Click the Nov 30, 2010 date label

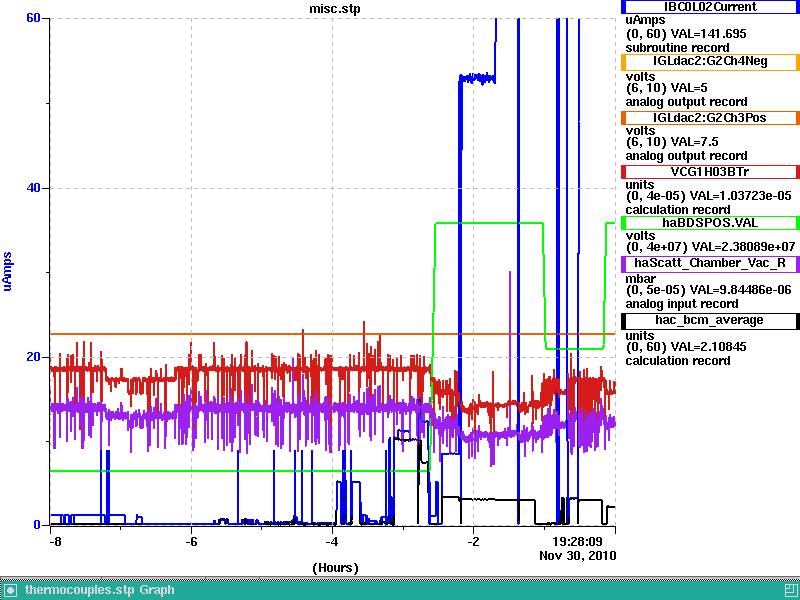(578, 556)
